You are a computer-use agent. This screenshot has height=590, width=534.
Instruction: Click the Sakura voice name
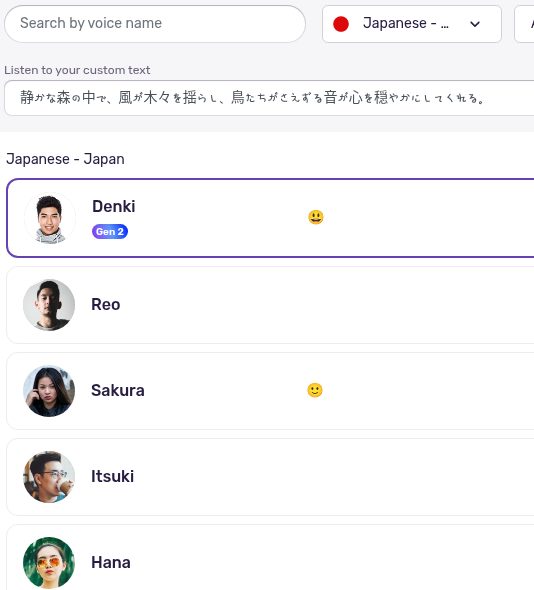(118, 390)
